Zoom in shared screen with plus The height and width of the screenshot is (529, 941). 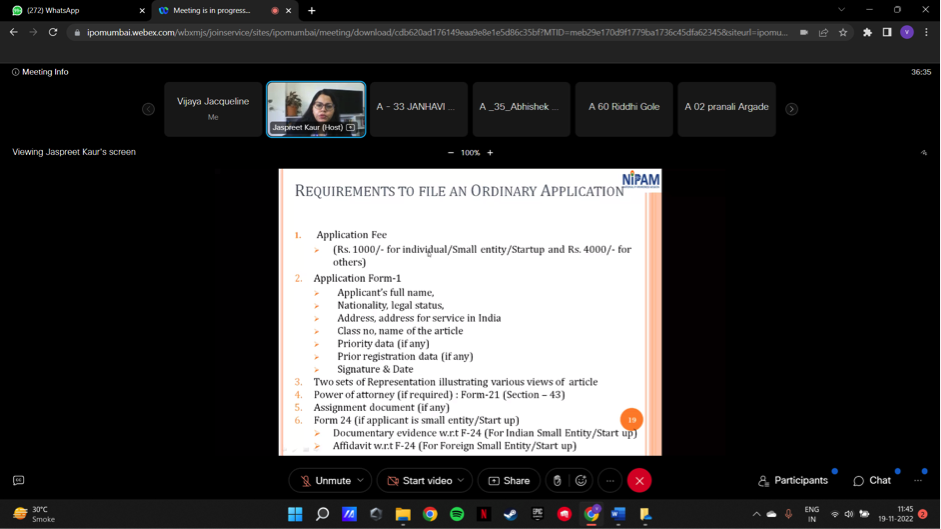(490, 153)
